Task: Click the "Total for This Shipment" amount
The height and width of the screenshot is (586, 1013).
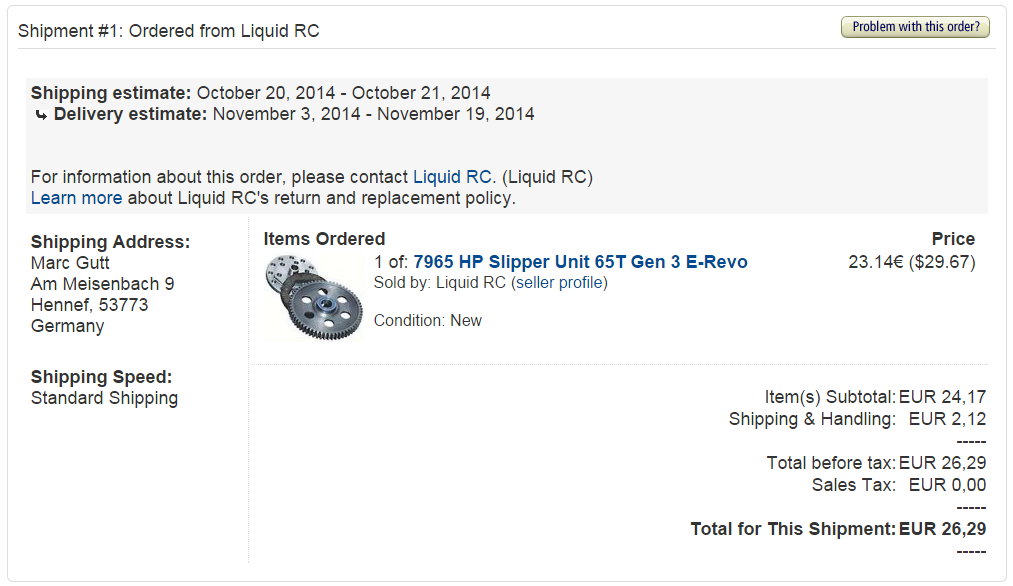Action: (x=942, y=529)
